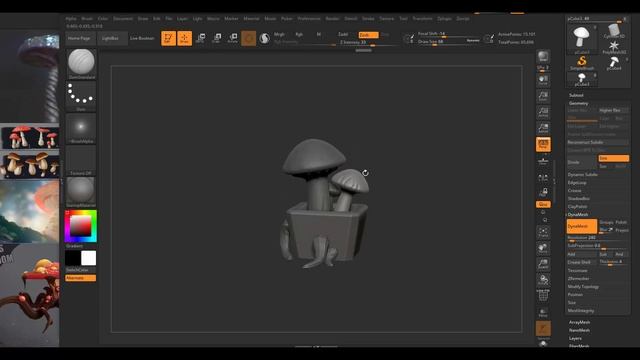The image size is (640, 360).
Task: Click the Create Shell button
Action: point(582,262)
